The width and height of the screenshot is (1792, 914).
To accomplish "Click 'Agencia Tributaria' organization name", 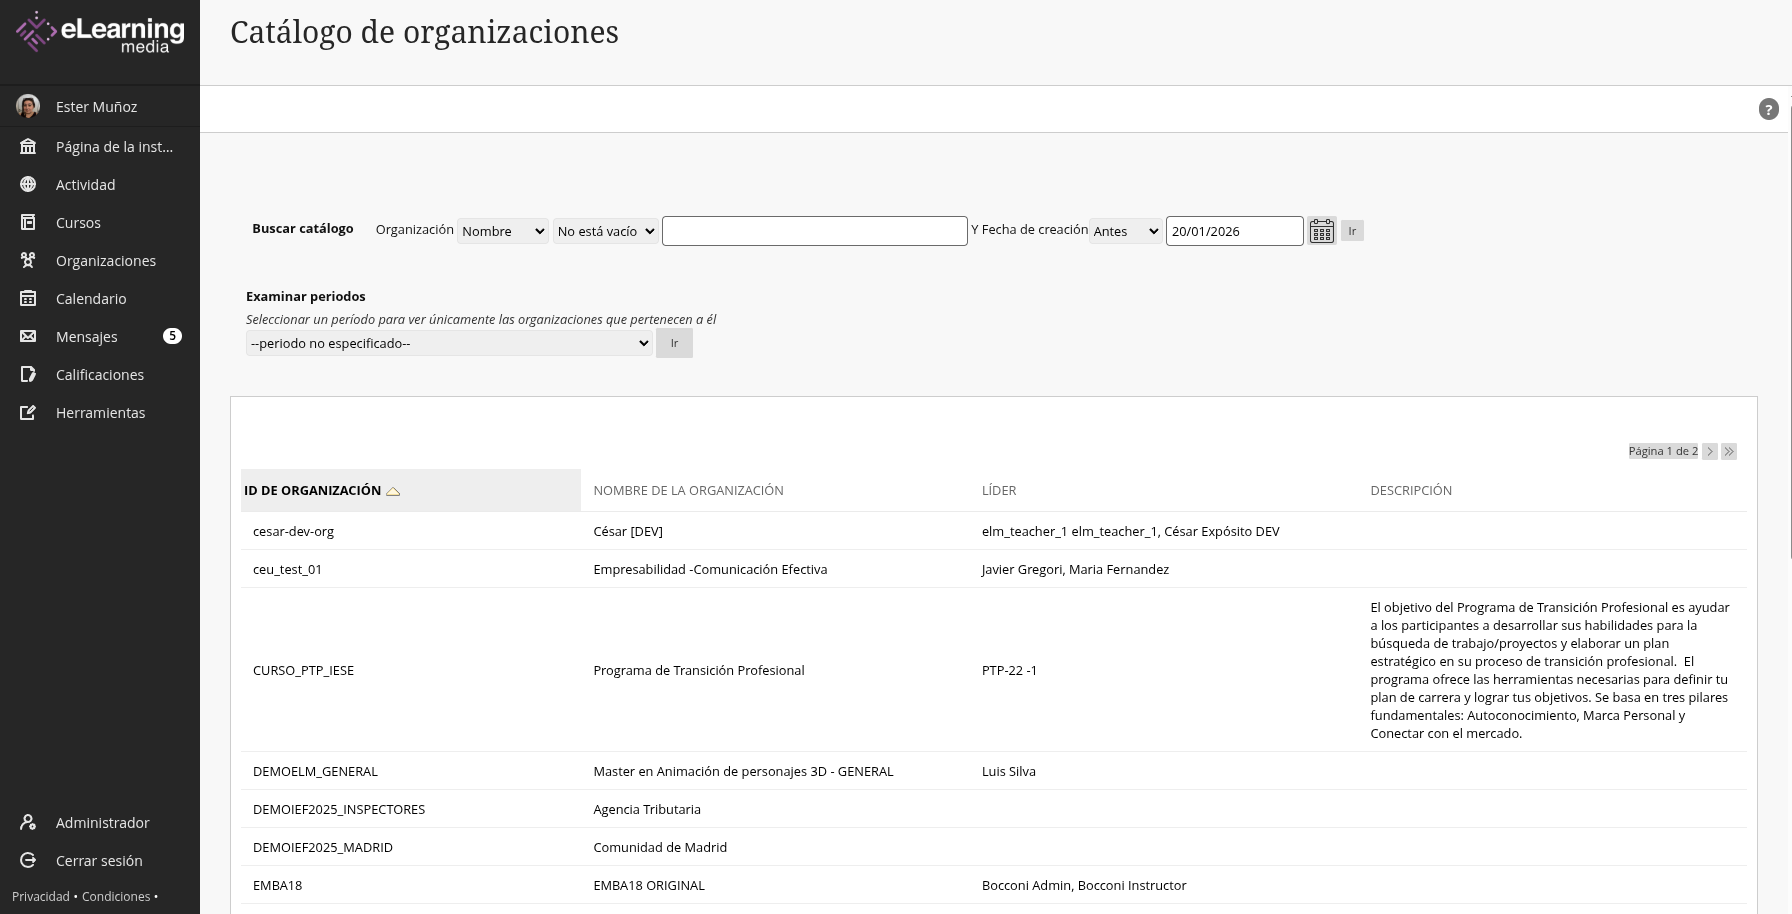I will click(x=647, y=809).
